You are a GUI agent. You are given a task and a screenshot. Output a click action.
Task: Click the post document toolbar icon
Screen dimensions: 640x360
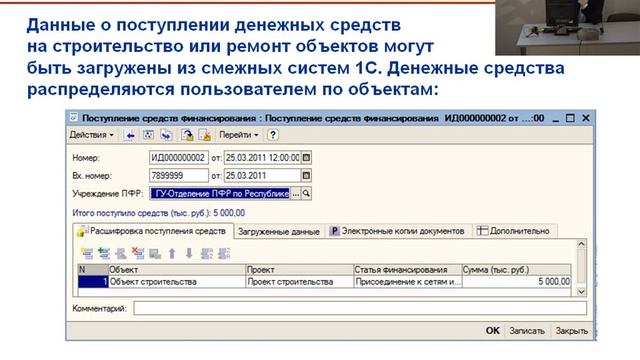tap(187, 135)
